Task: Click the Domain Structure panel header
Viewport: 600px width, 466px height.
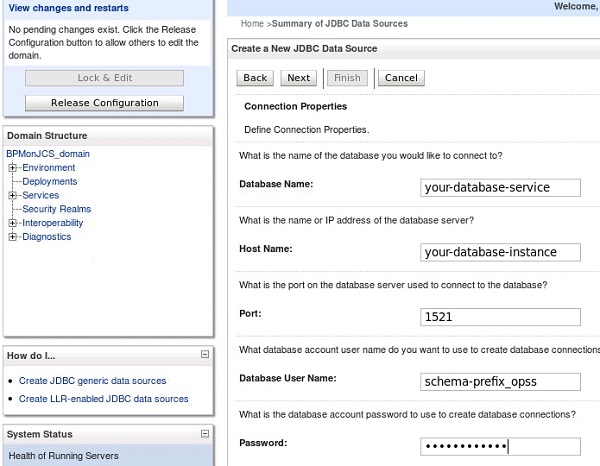Action: (108, 136)
